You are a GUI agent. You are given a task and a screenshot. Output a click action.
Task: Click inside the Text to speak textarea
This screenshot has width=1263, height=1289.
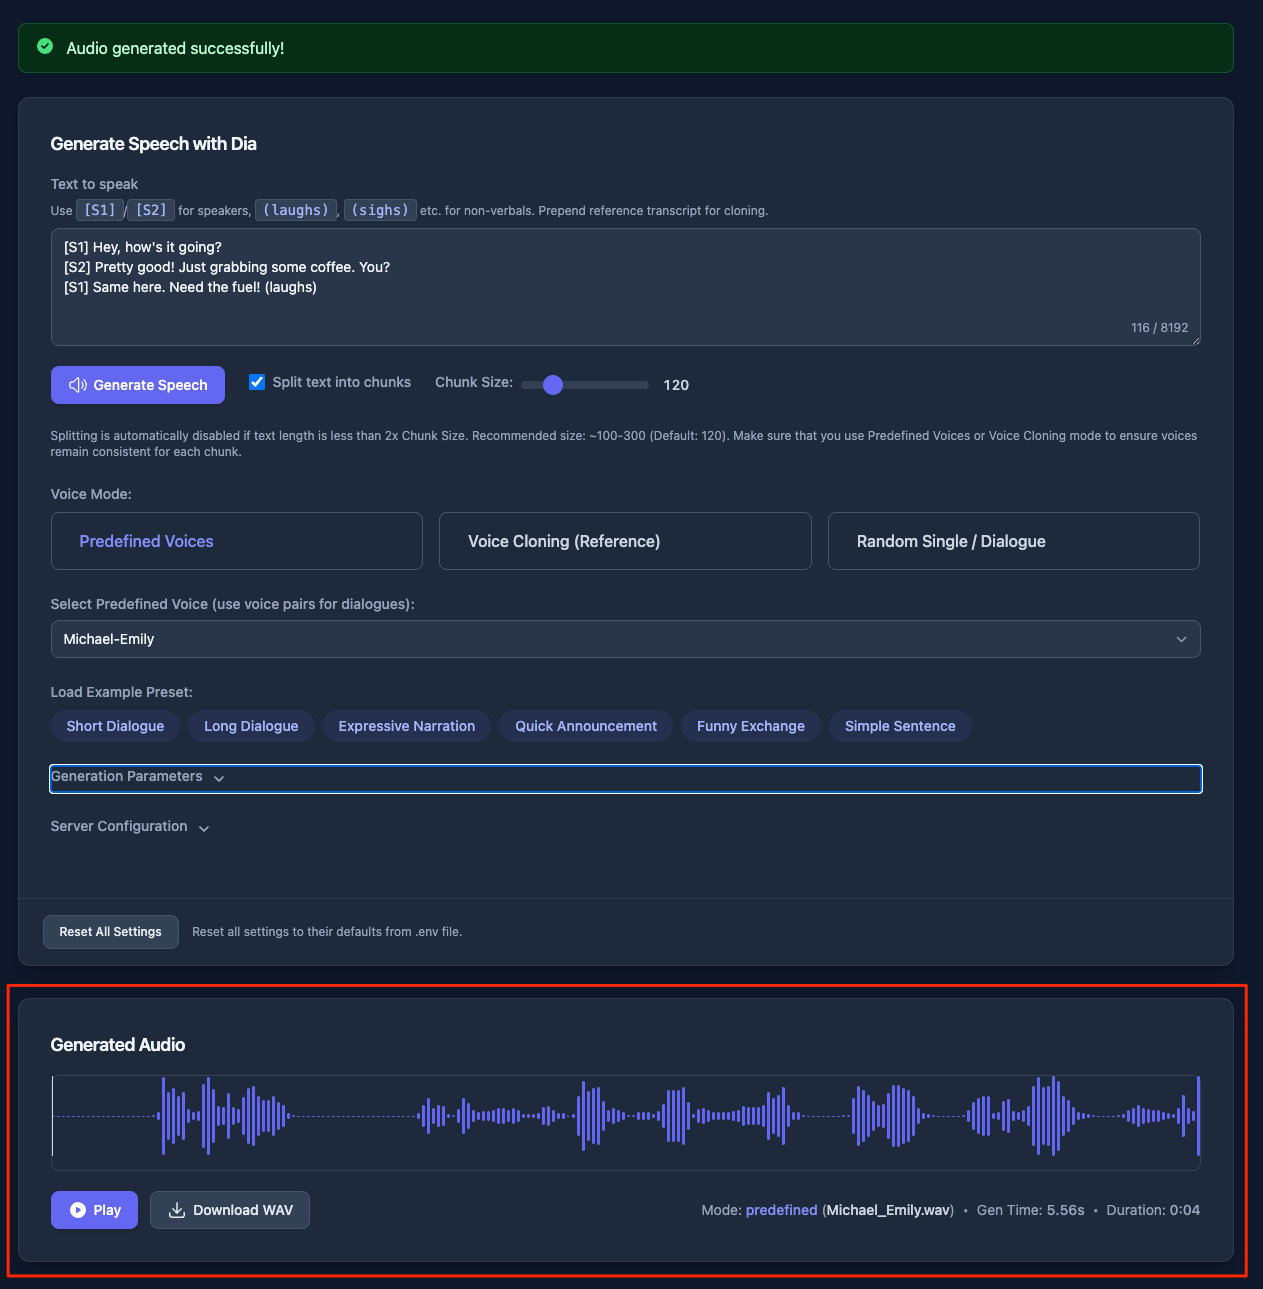(625, 287)
